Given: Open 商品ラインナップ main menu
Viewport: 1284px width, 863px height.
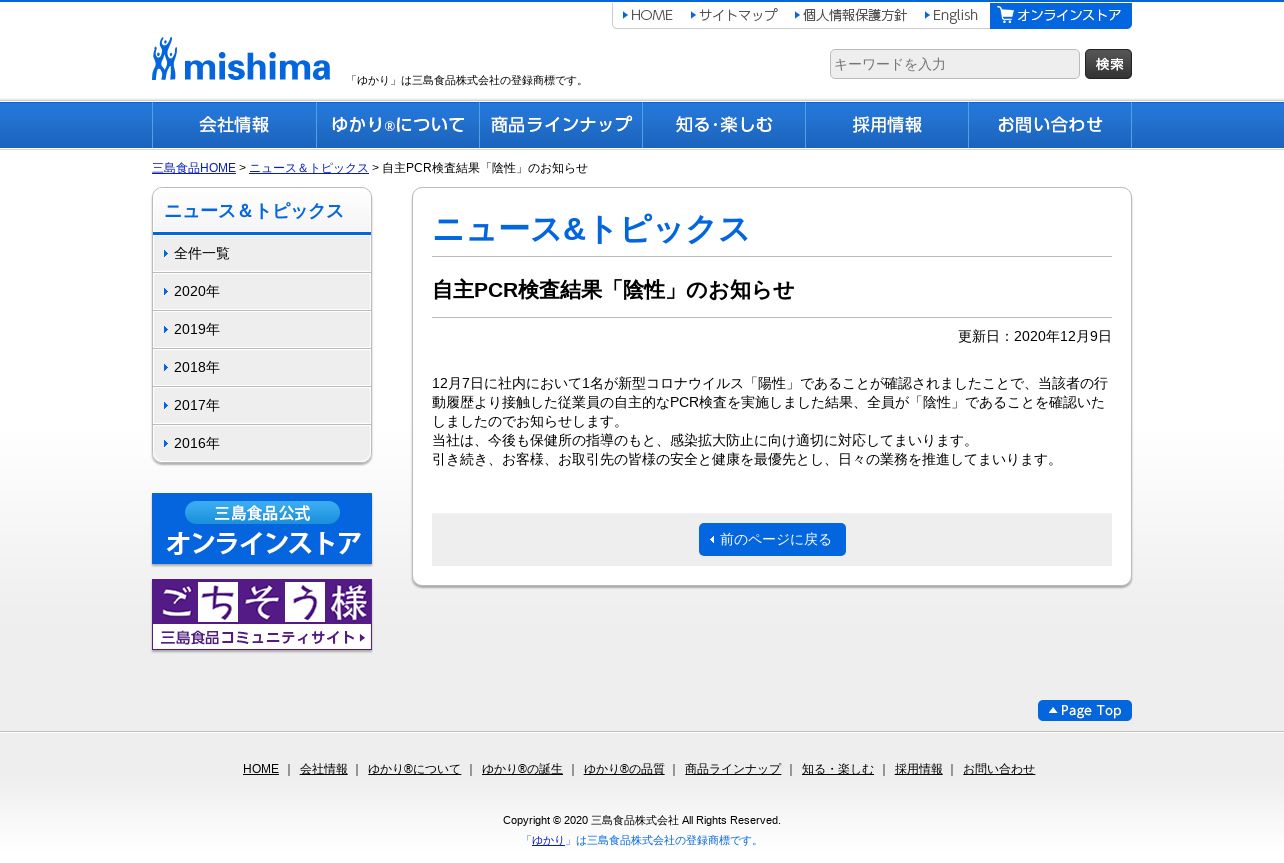Looking at the screenshot, I should [x=561, y=125].
